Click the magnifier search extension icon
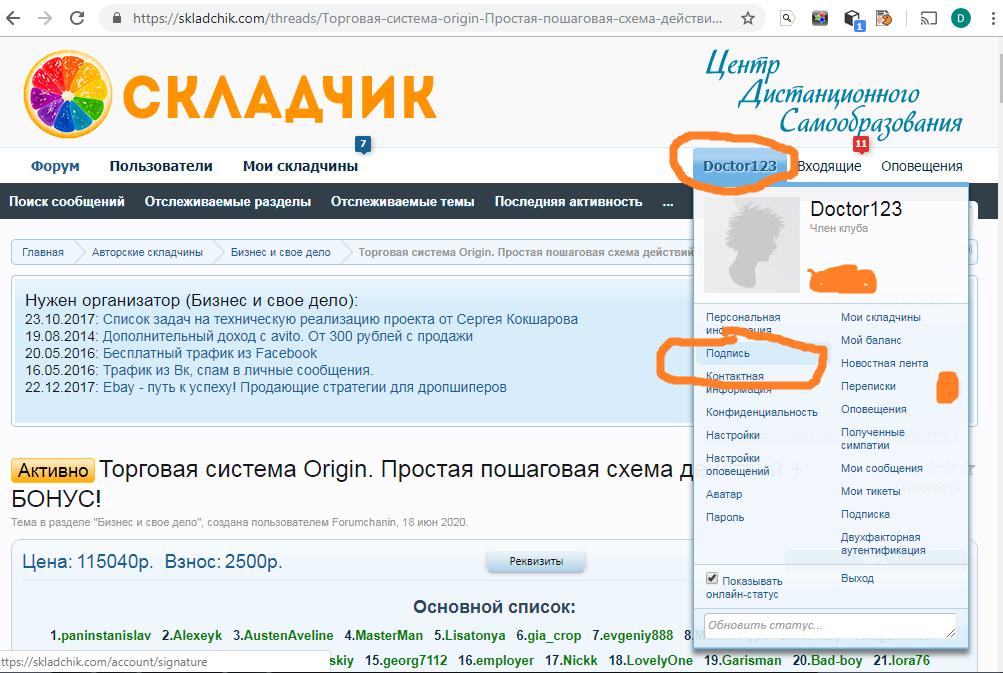 coord(787,18)
